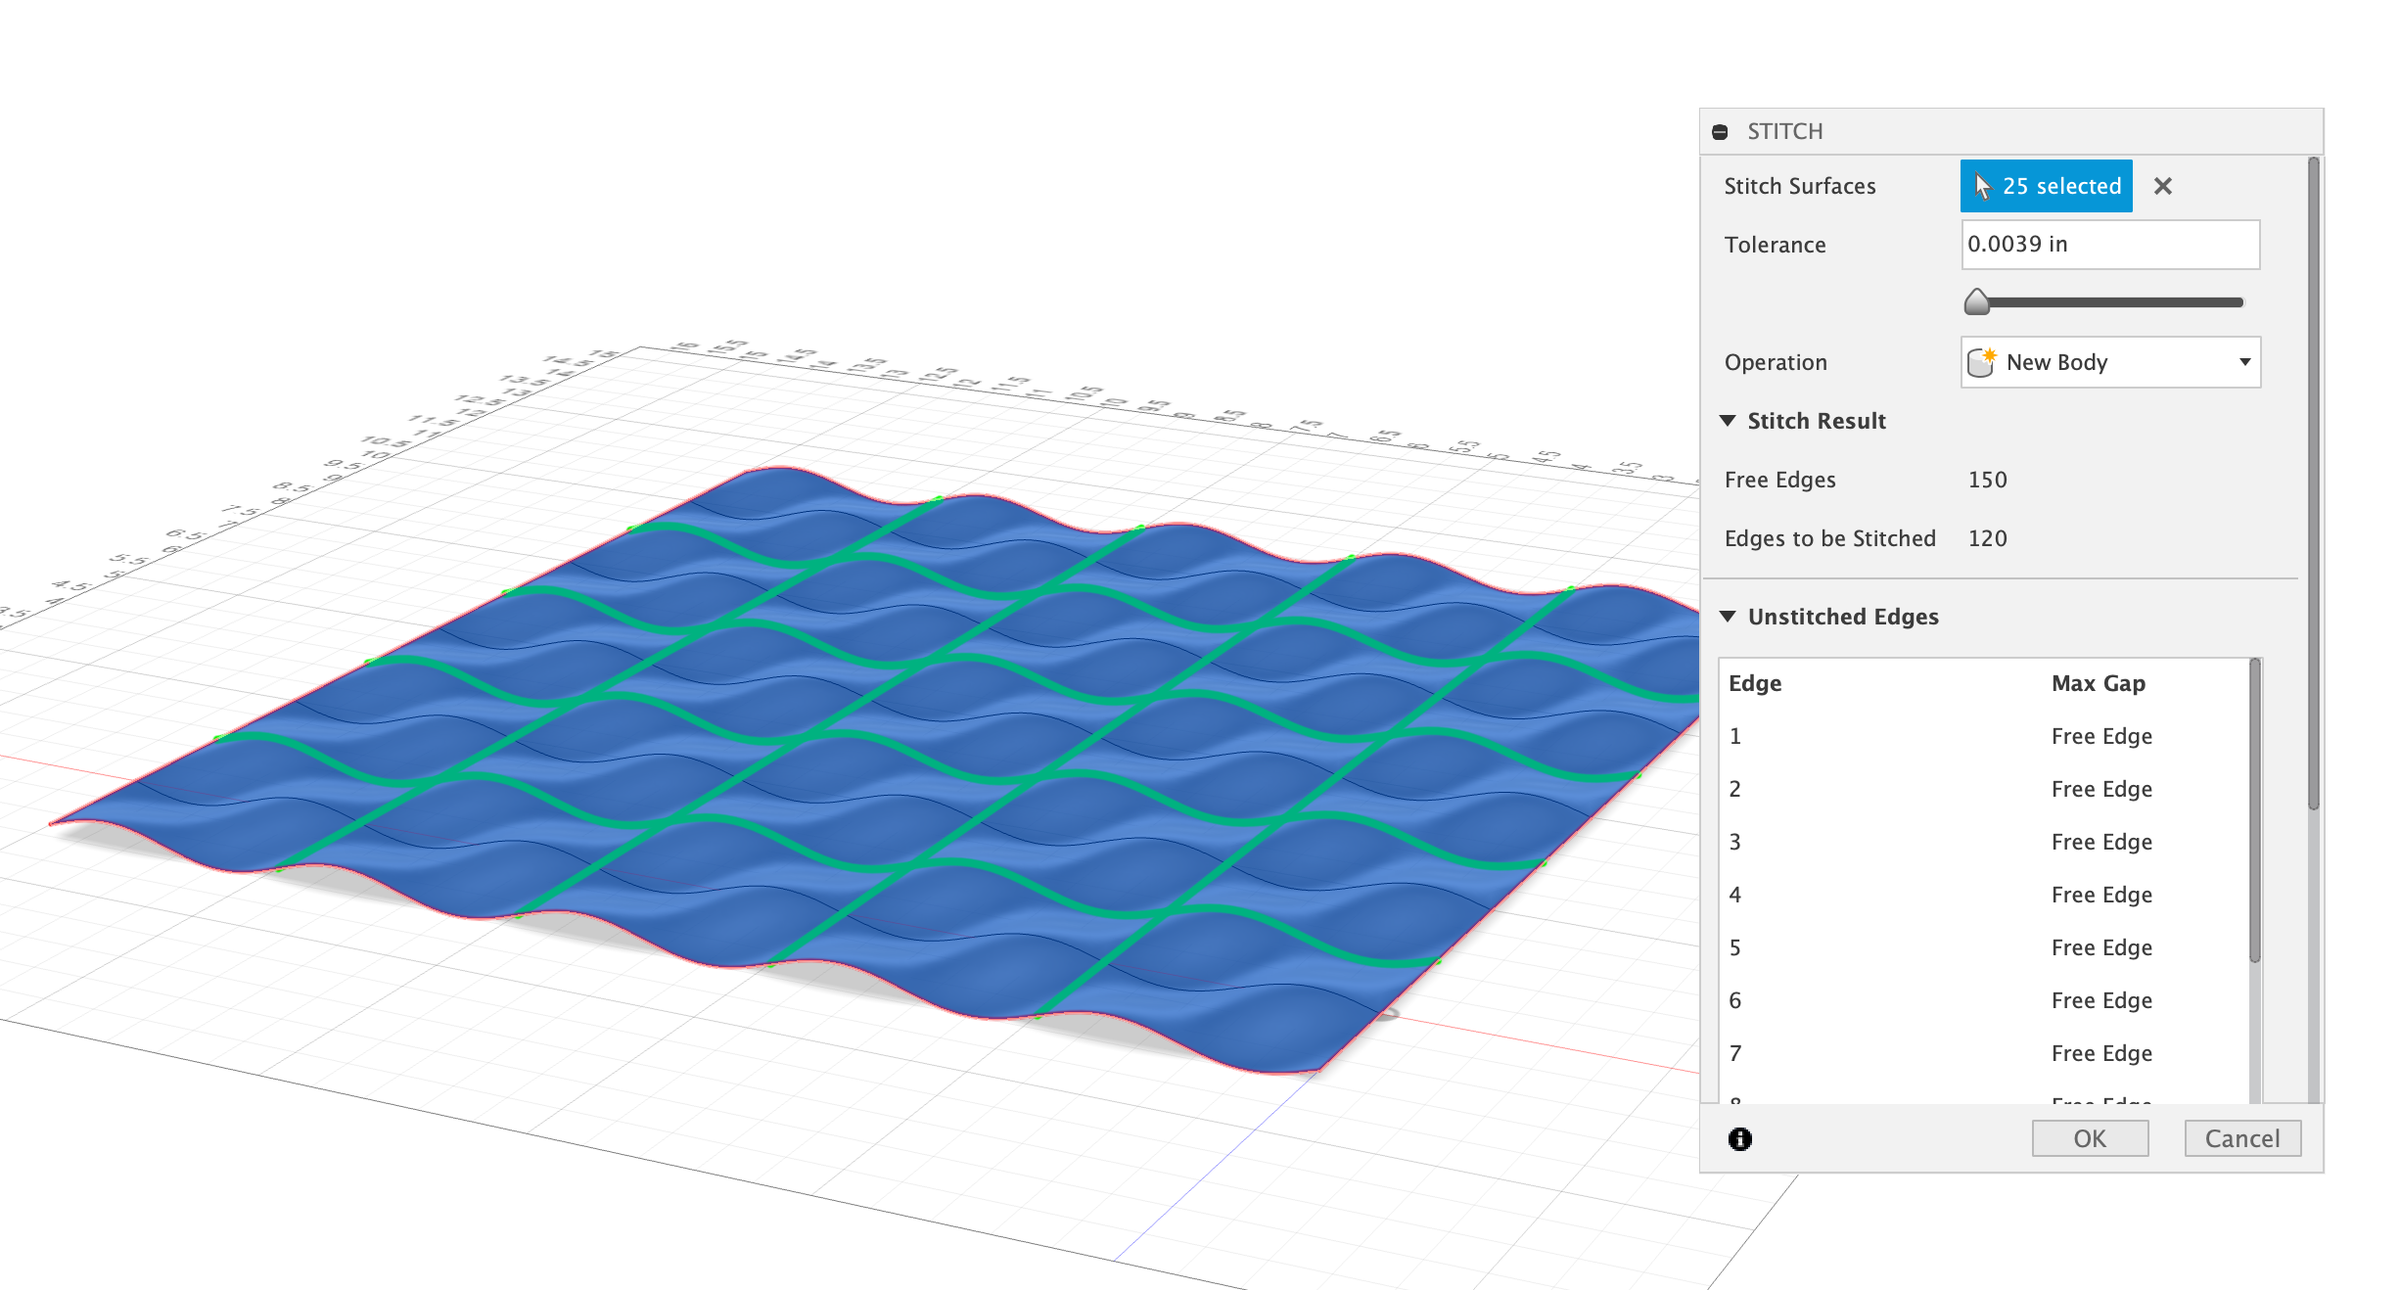2400x1290 pixels.
Task: Select the Tolerance value input field
Action: (2110, 244)
